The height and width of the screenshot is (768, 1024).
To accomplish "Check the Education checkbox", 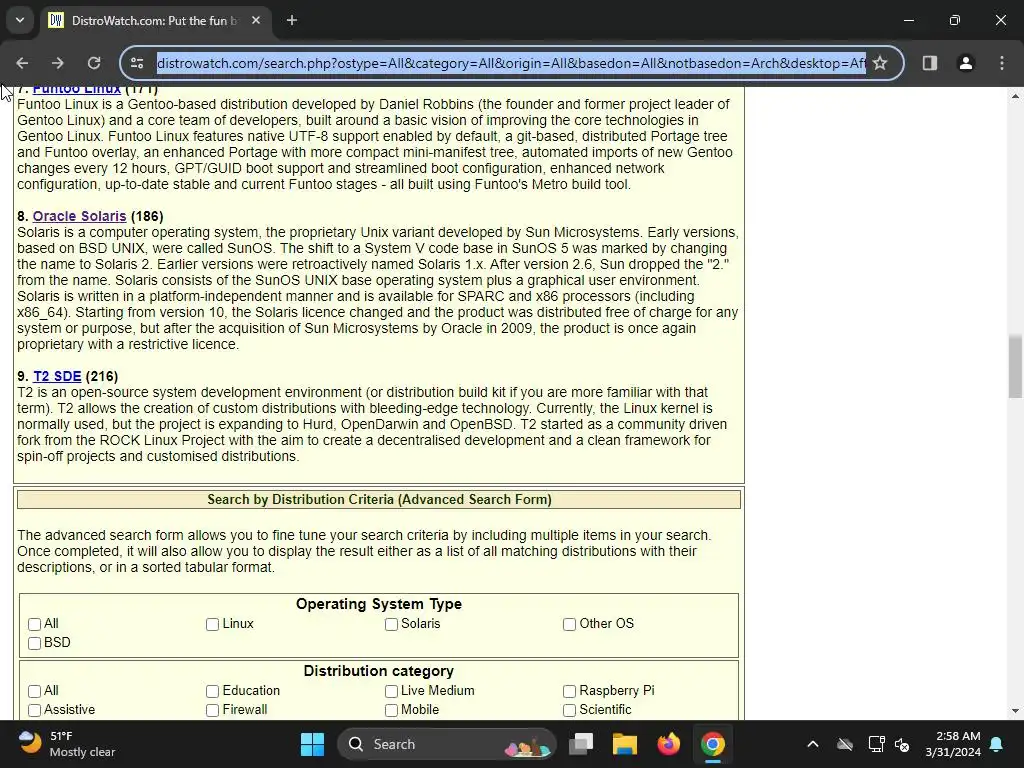I will coord(212,691).
